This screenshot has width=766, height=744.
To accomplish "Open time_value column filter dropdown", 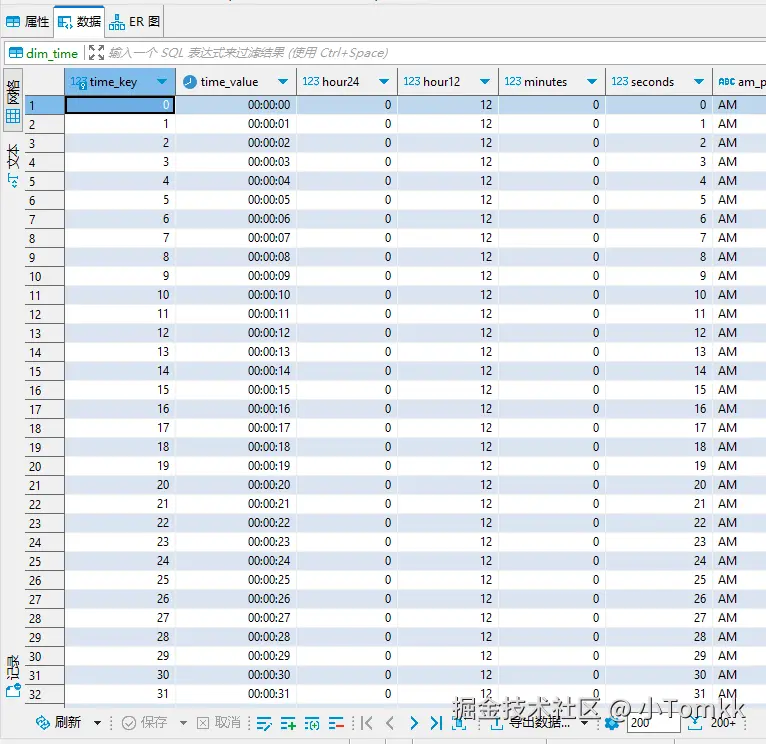I will click(282, 82).
